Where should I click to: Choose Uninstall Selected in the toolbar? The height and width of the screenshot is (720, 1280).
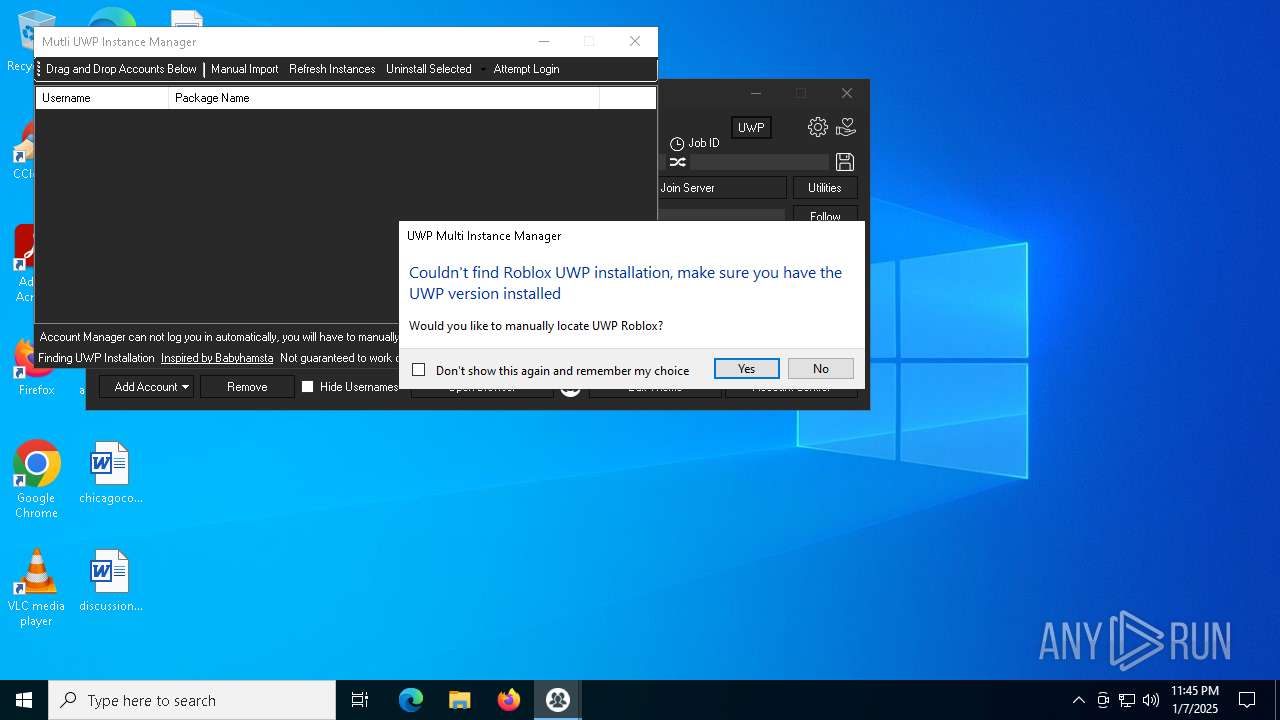[x=428, y=69]
